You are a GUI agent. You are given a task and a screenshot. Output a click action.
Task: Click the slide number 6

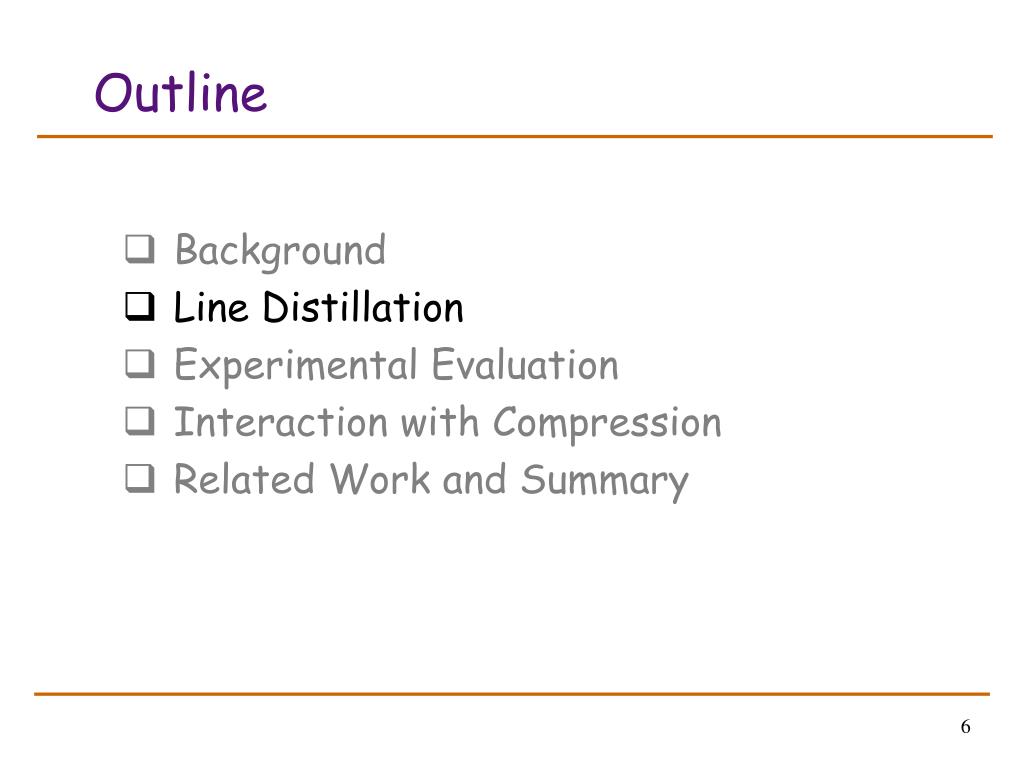pos(965,727)
